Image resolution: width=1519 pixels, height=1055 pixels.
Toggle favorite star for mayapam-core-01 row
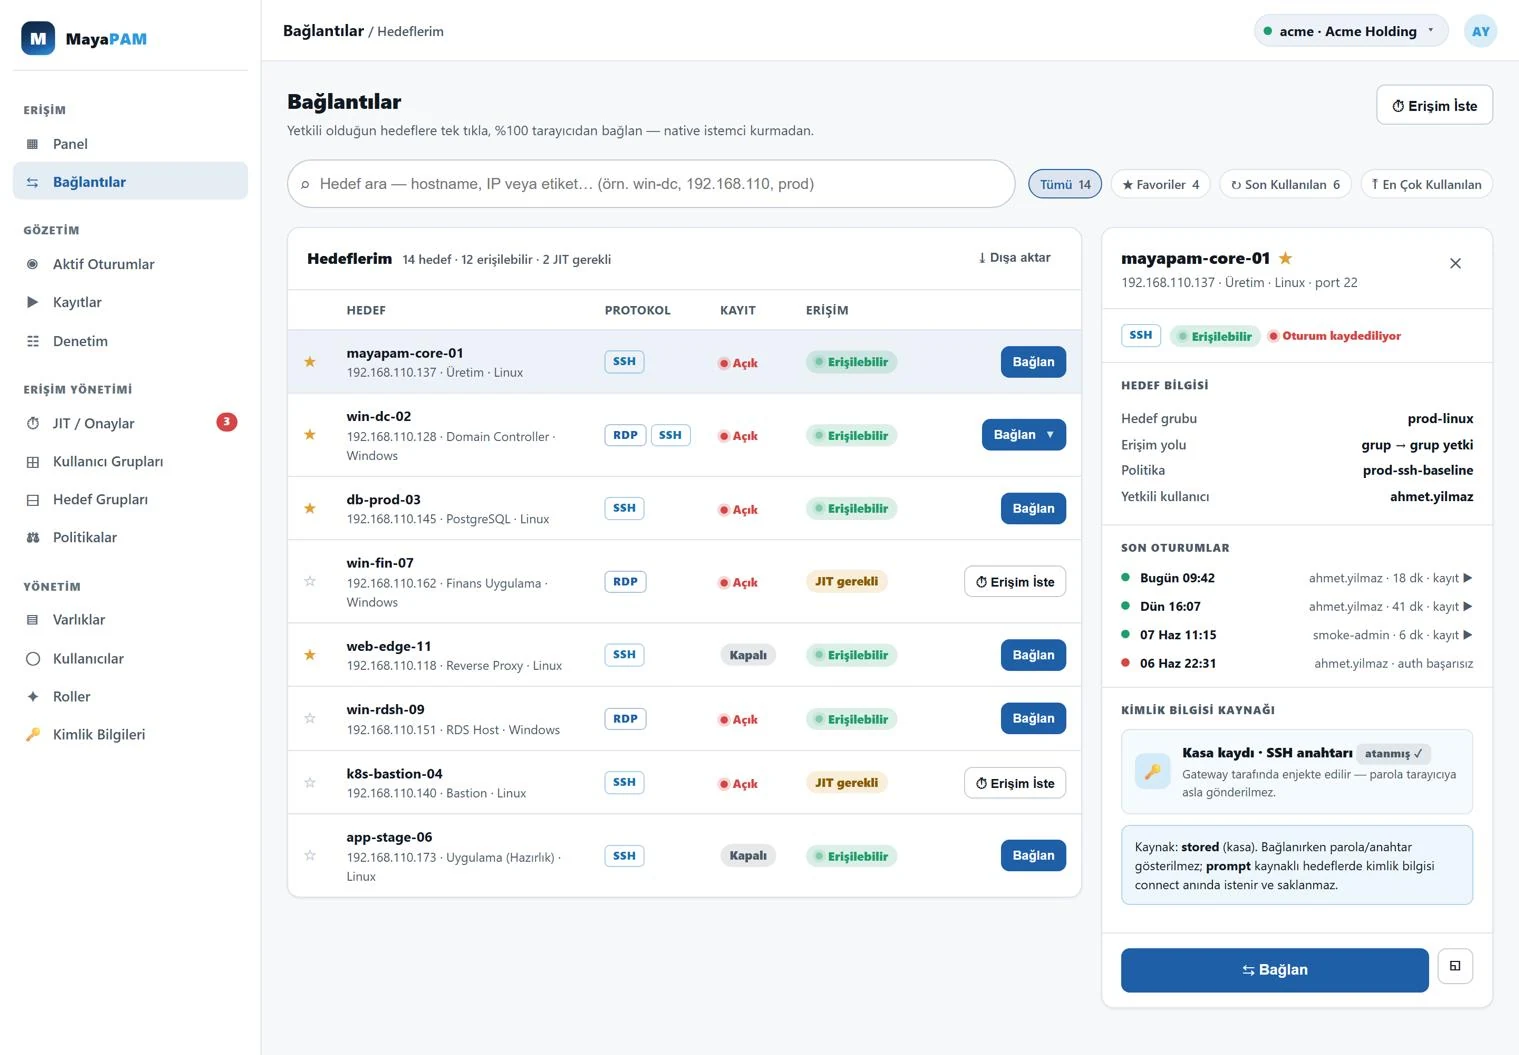pos(310,362)
